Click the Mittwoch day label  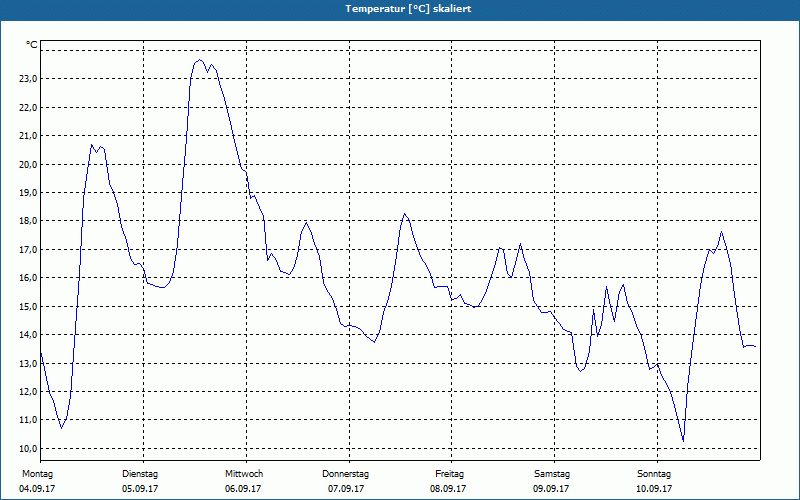(x=244, y=474)
